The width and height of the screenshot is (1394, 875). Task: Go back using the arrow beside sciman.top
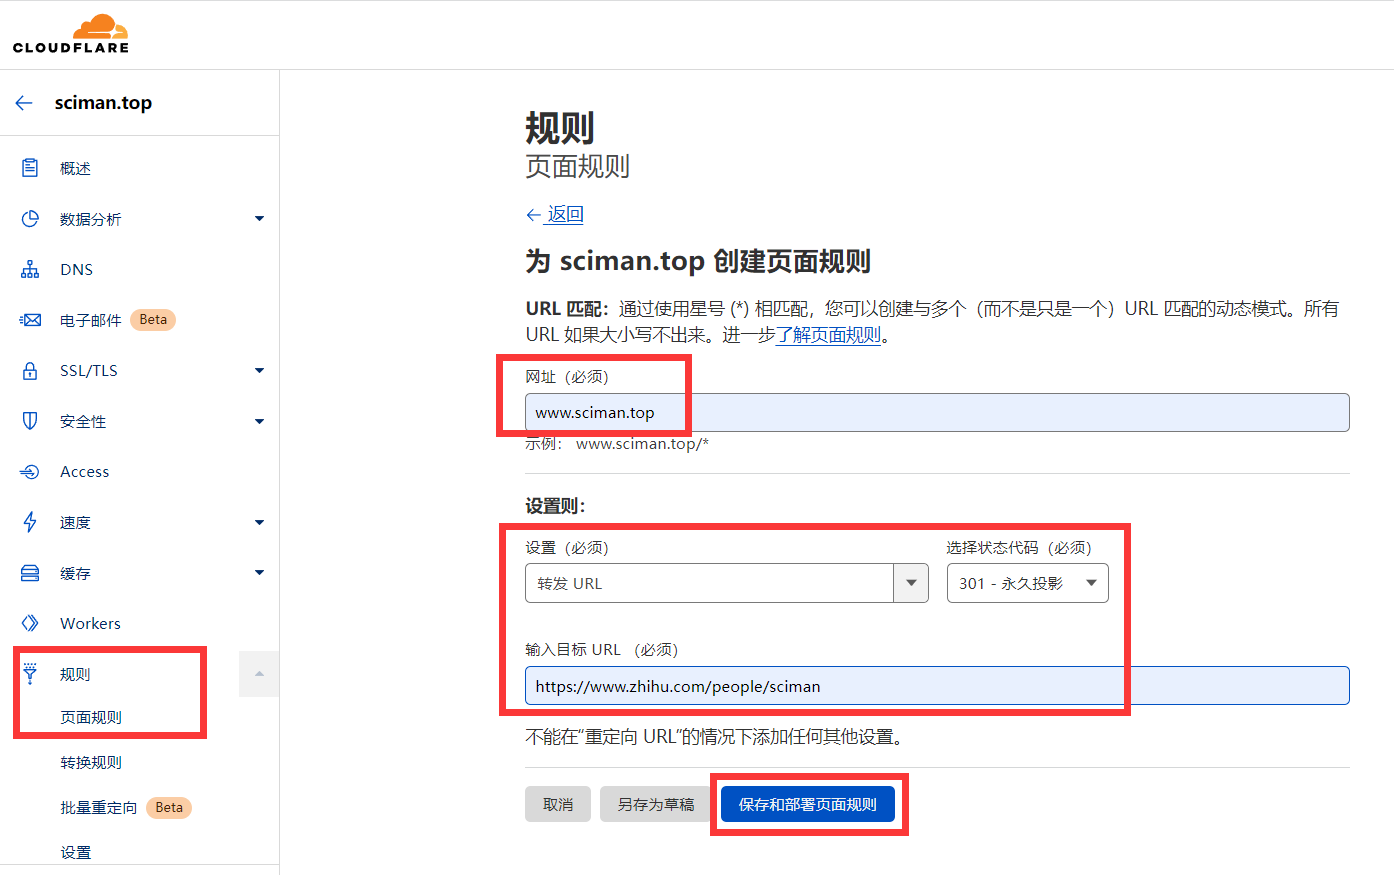(24, 103)
